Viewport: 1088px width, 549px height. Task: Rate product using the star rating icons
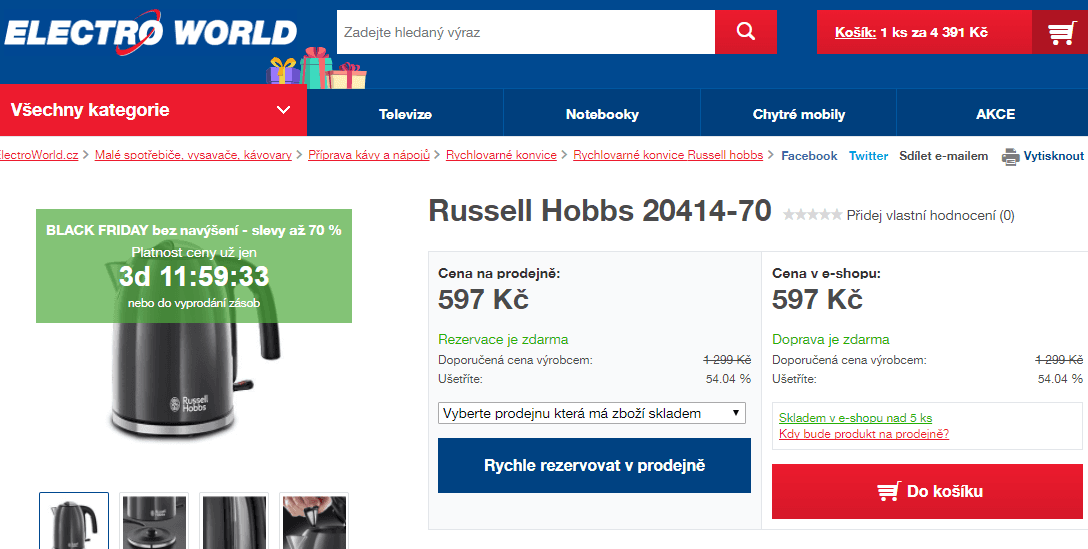(813, 215)
